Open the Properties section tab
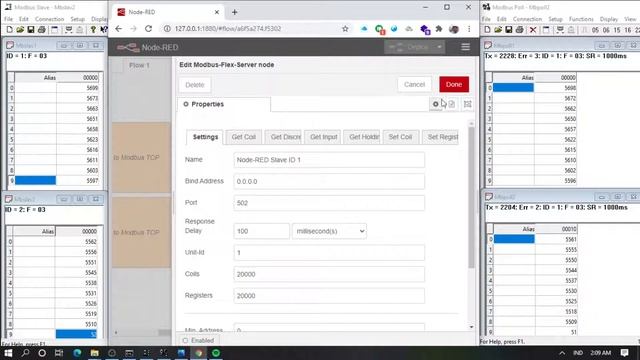640x360 pixels. click(x=224, y=104)
